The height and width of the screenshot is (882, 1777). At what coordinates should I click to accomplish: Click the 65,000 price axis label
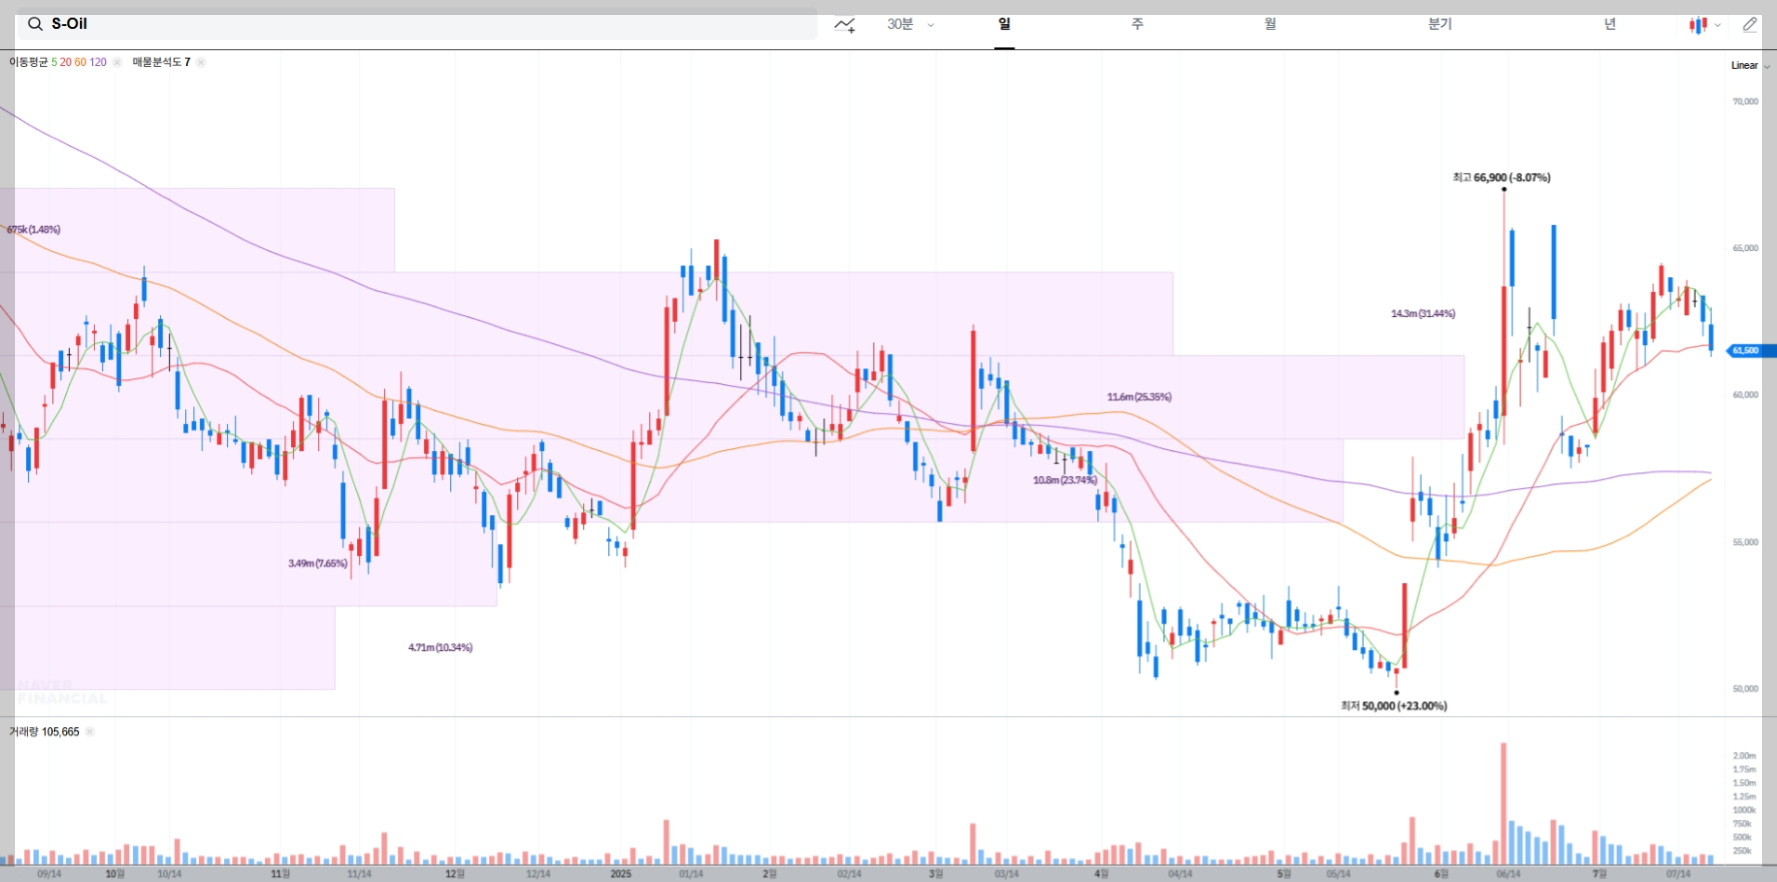[1745, 248]
